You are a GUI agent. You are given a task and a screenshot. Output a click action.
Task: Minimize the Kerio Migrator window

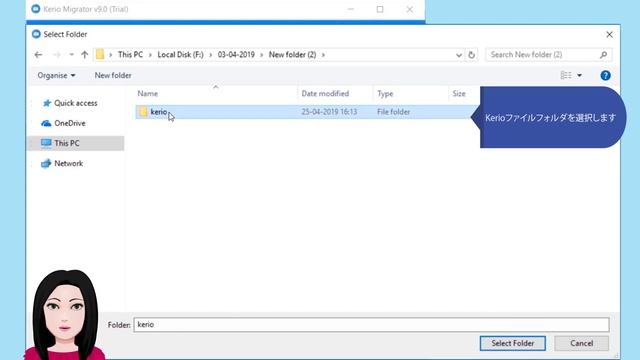pyautogui.click(x=351, y=9)
